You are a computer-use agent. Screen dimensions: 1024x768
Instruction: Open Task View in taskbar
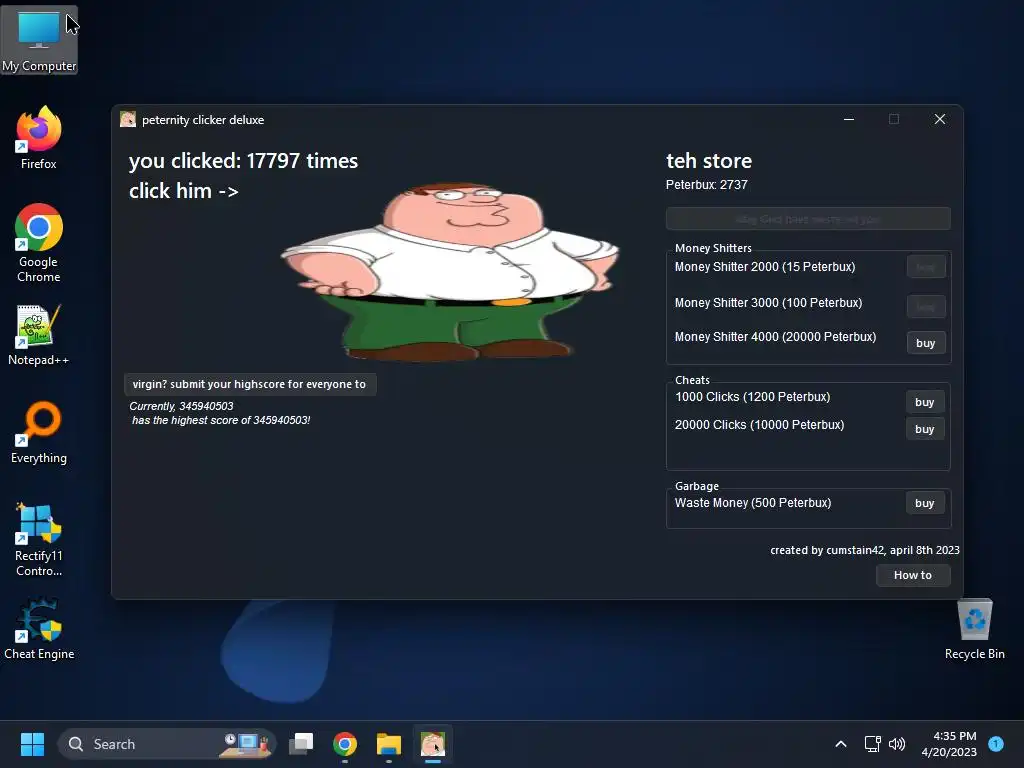click(x=301, y=744)
